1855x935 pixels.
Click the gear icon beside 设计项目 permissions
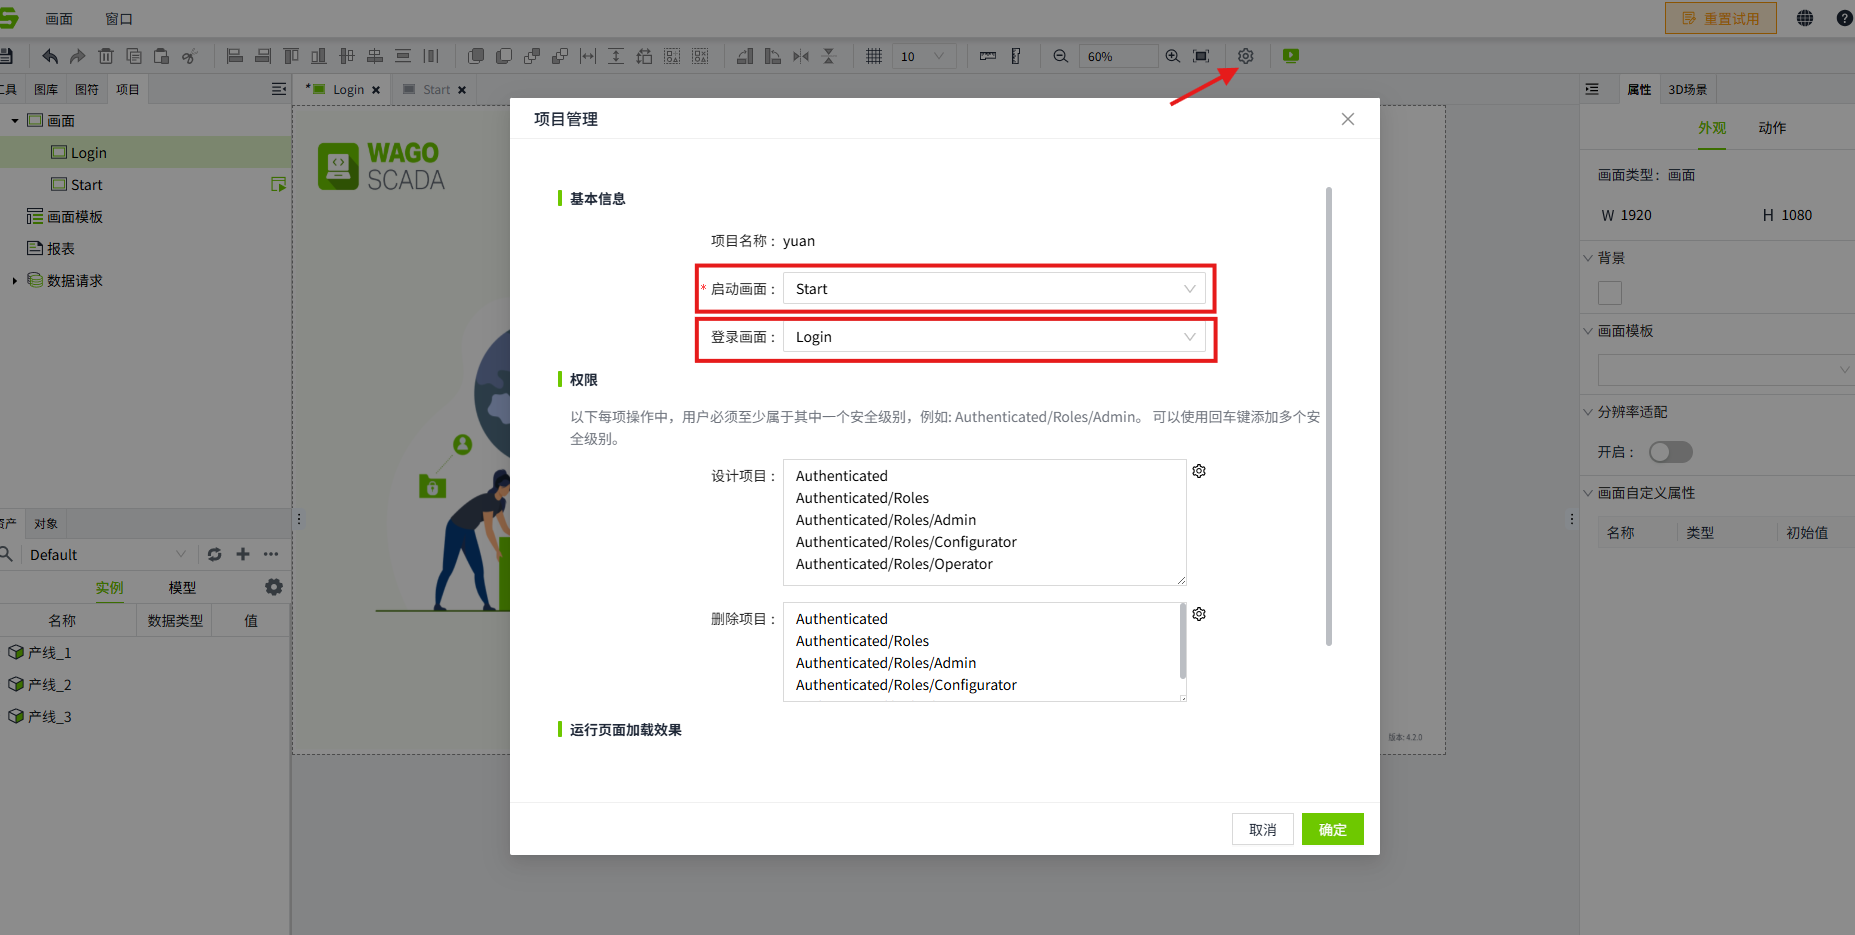[x=1199, y=471]
